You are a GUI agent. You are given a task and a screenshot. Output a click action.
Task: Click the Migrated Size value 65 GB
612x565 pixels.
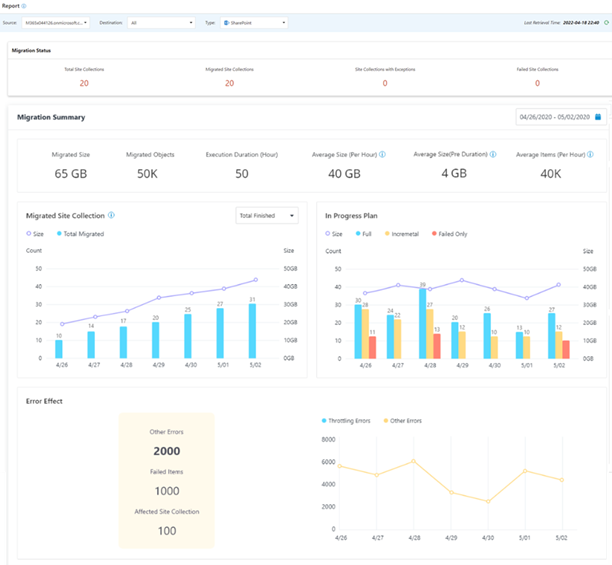click(71, 174)
